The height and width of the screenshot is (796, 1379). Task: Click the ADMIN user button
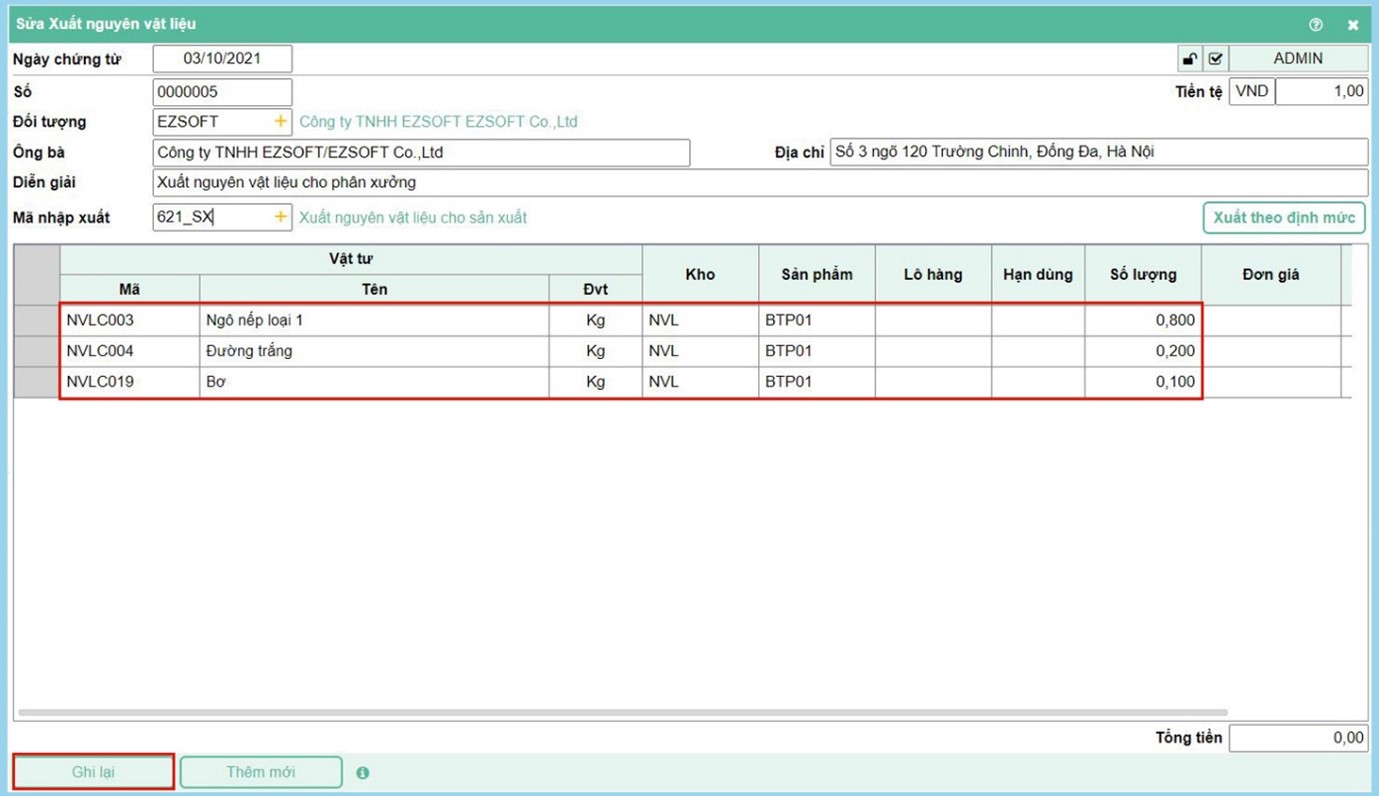(x=1297, y=59)
